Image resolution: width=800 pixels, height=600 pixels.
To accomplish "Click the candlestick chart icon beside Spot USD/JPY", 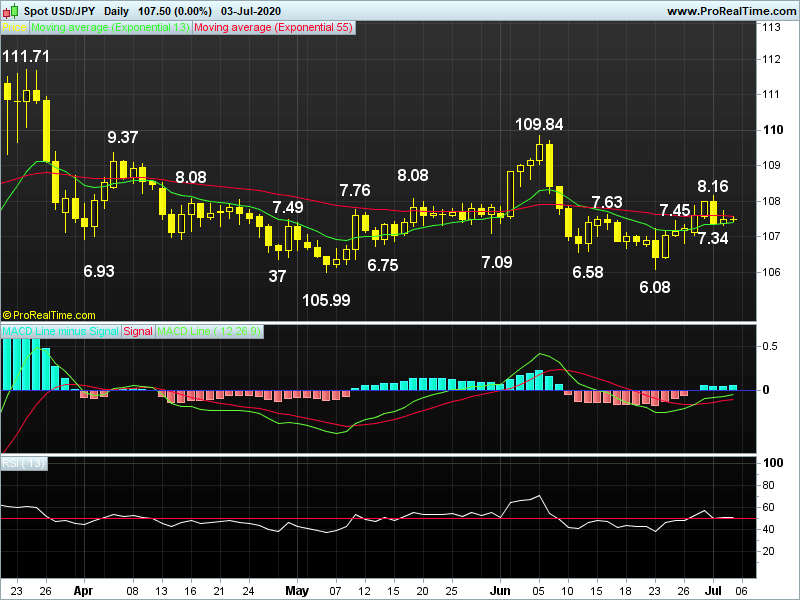I will coord(9,10).
